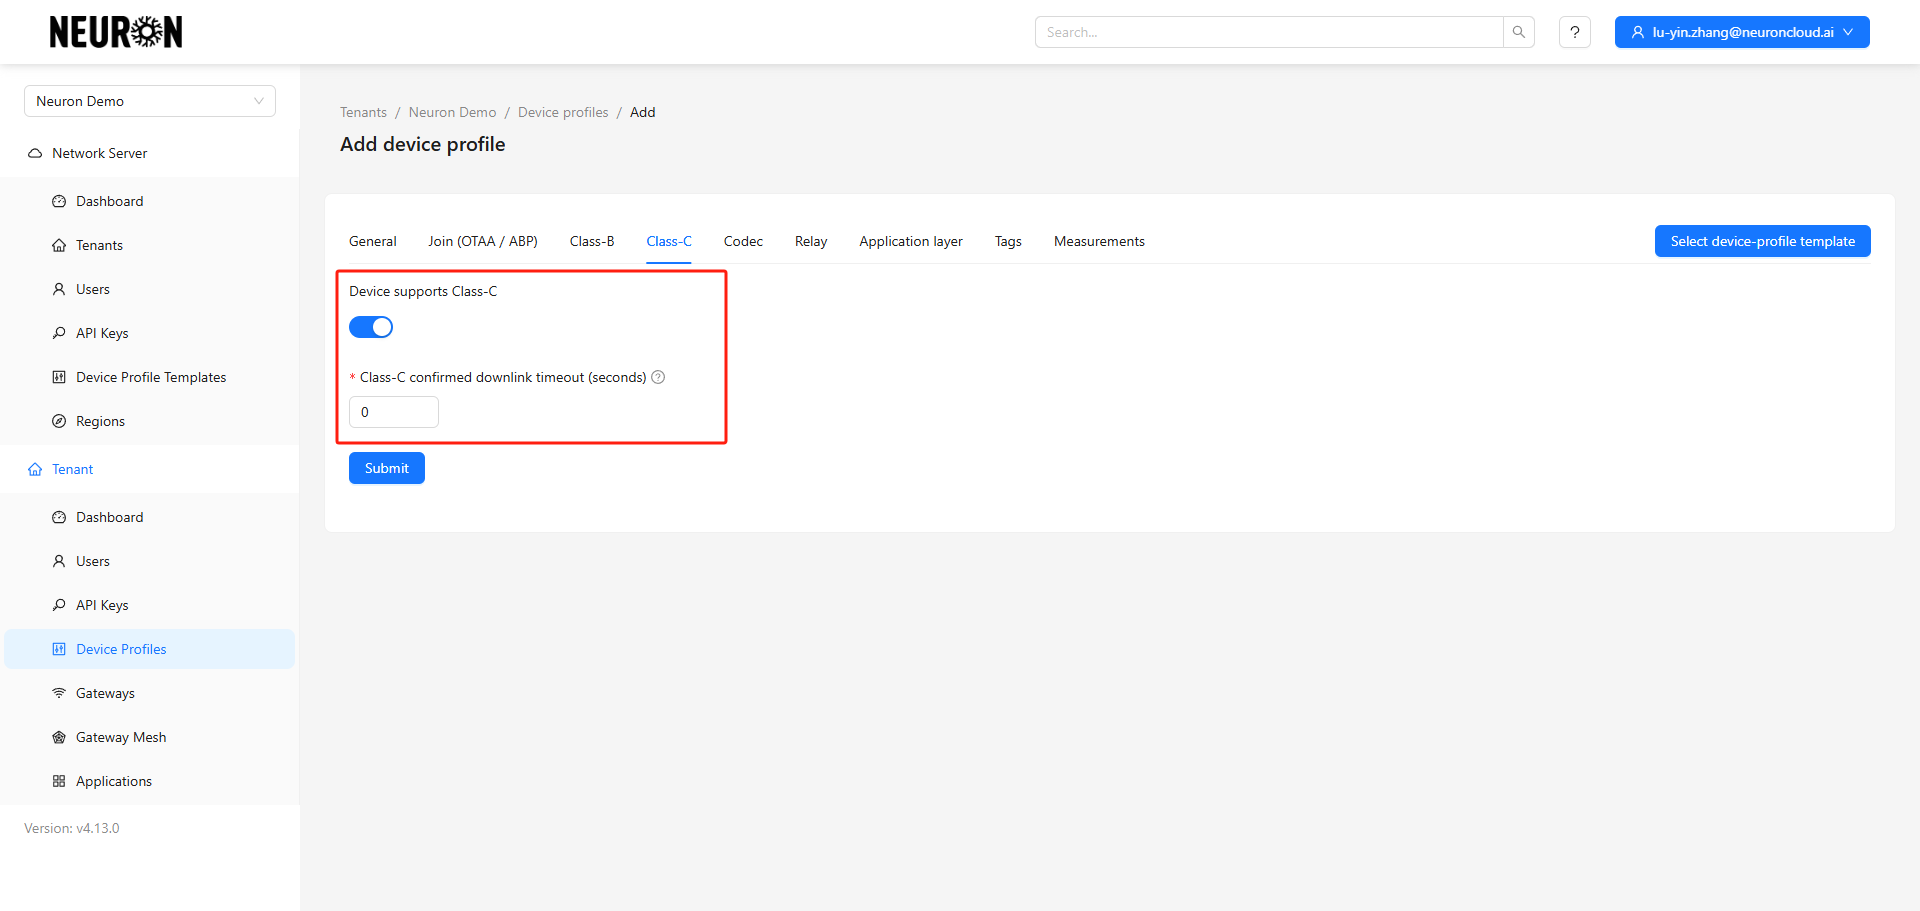Click the Class-C downlink timeout input field
The width and height of the screenshot is (1920, 911).
[x=394, y=412]
